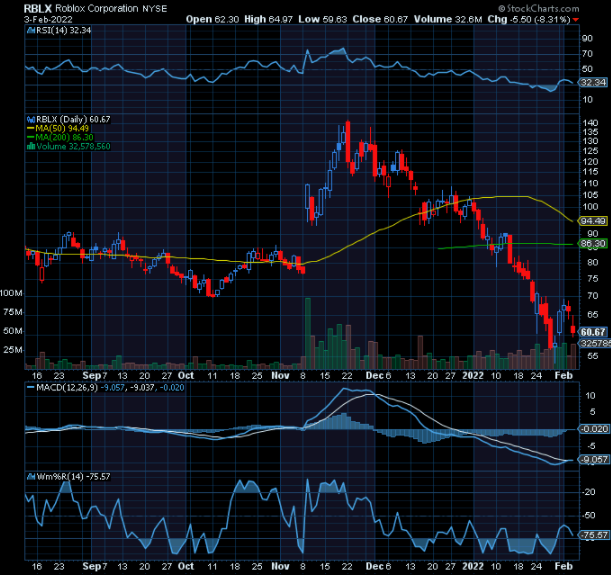Screen dimensions: 611x575
Task: Click the Feb label beneath Williams %R panel
Action: tap(563, 566)
